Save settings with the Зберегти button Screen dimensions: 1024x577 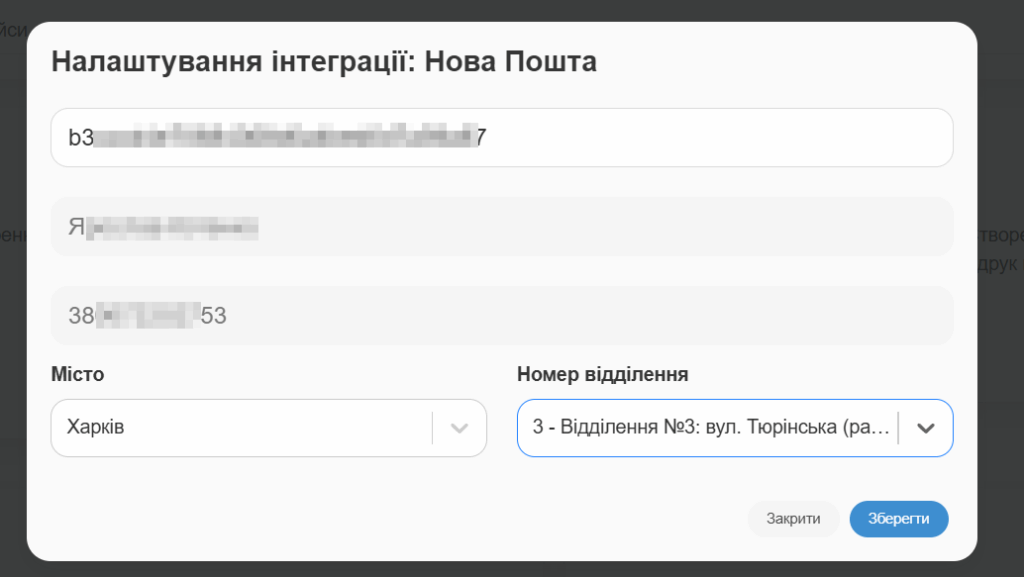899,519
